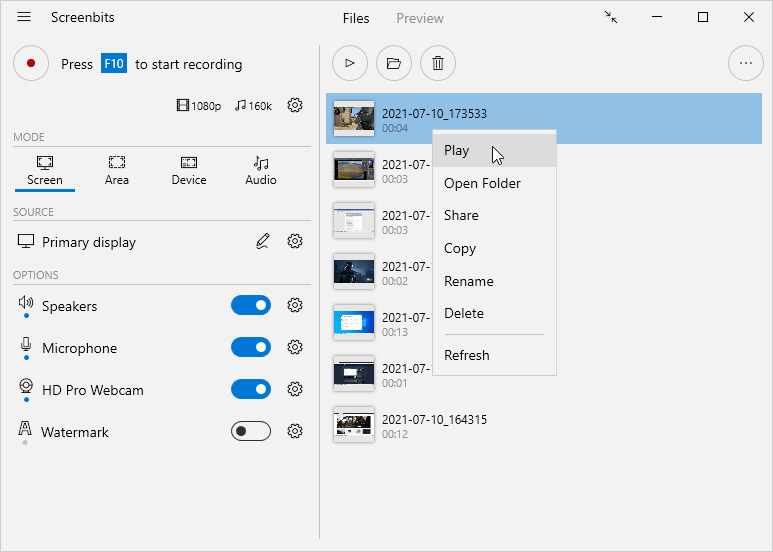The image size is (773, 552).
Task: Click the open folder toolbar button
Action: pos(393,63)
